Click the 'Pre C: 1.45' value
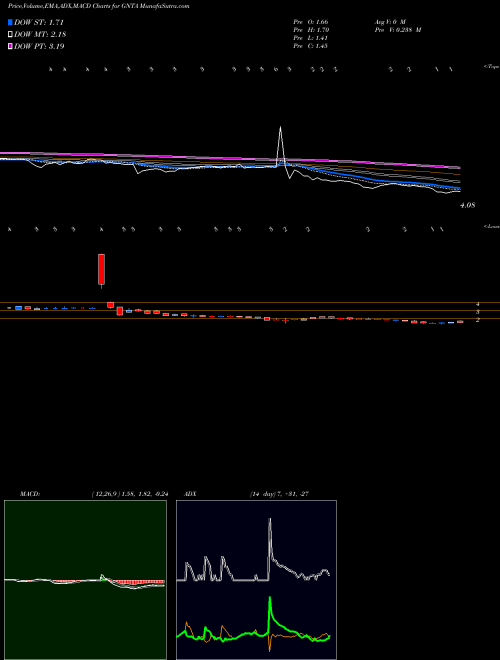The image size is (500, 660). 311,46
